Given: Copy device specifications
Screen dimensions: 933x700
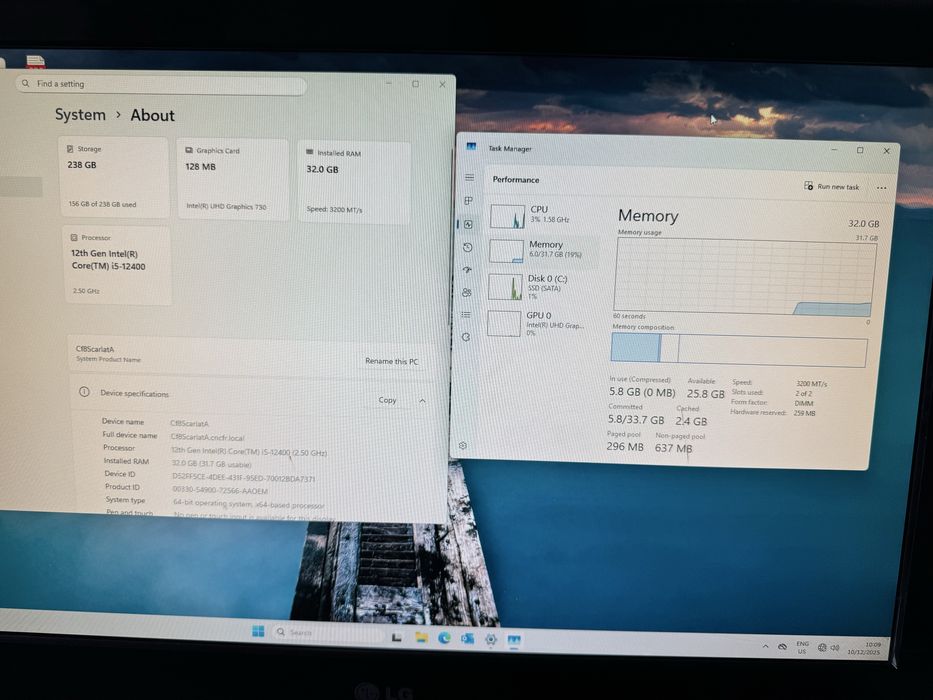Looking at the screenshot, I should click(x=387, y=400).
